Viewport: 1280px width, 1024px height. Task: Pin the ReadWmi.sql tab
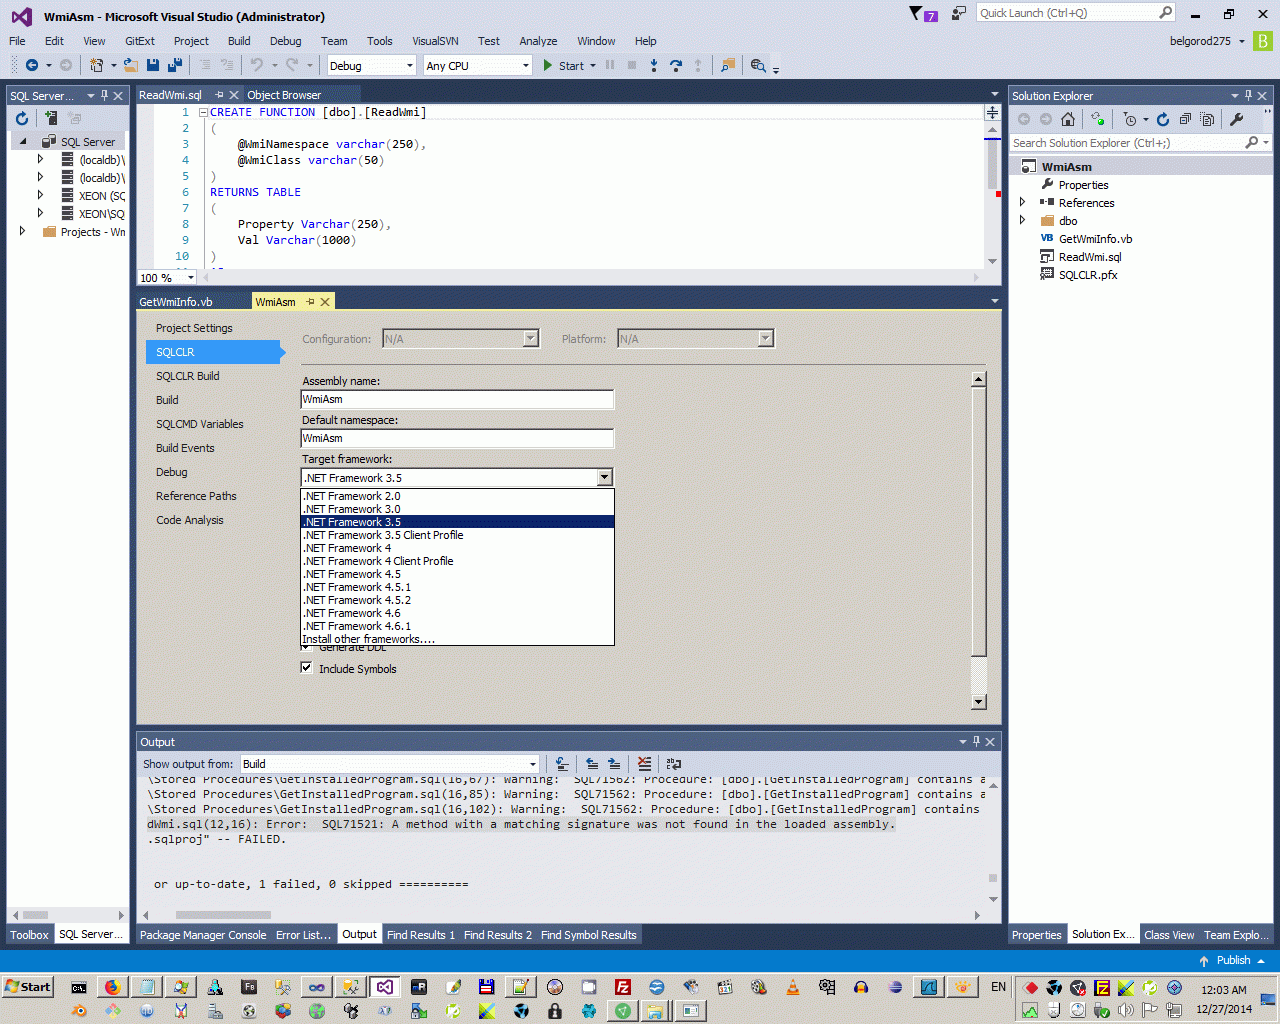pyautogui.click(x=219, y=95)
